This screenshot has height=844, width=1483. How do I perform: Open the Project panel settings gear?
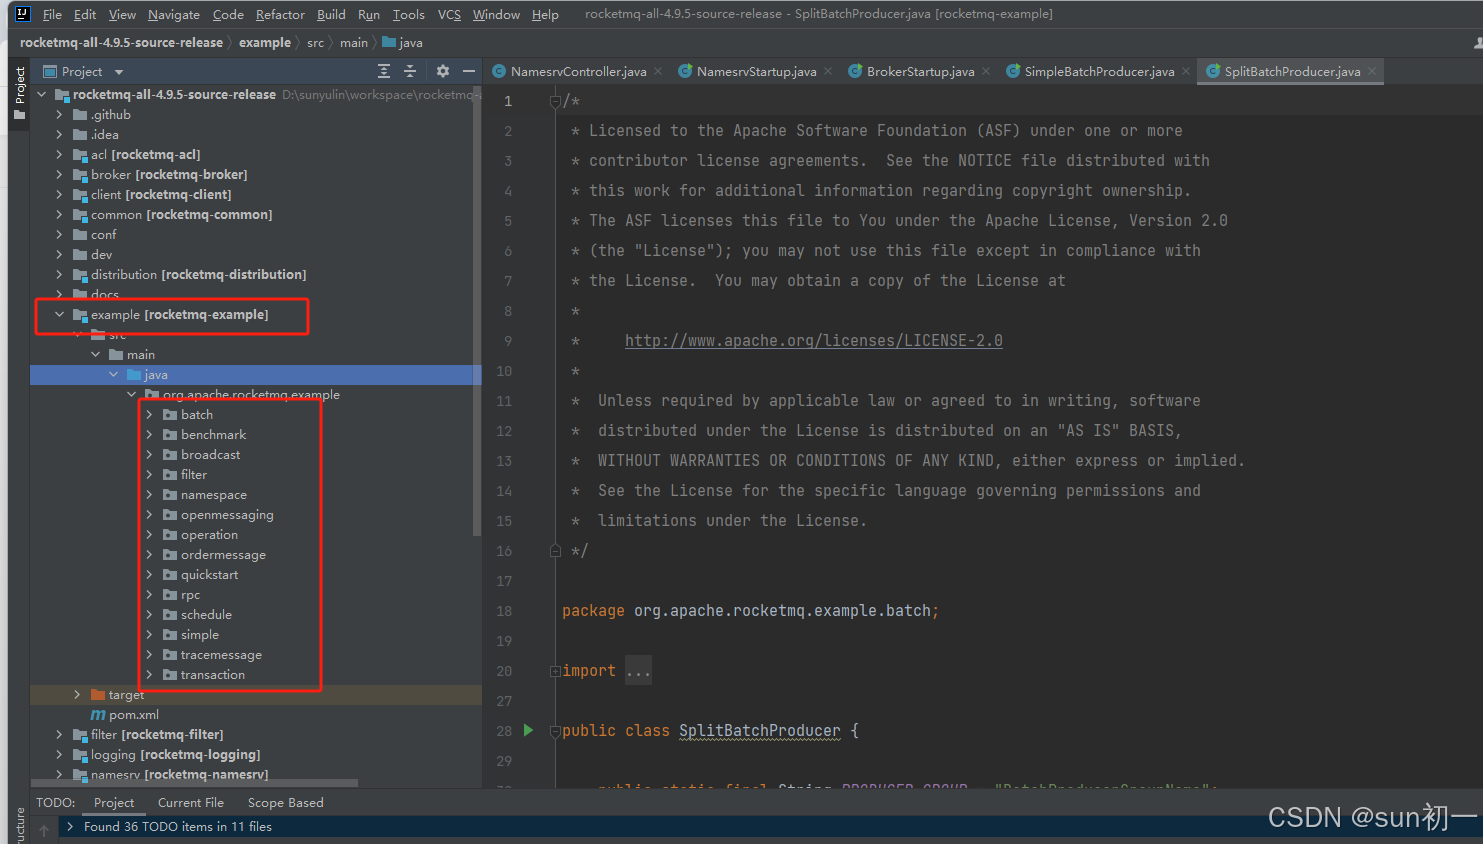pyautogui.click(x=441, y=71)
